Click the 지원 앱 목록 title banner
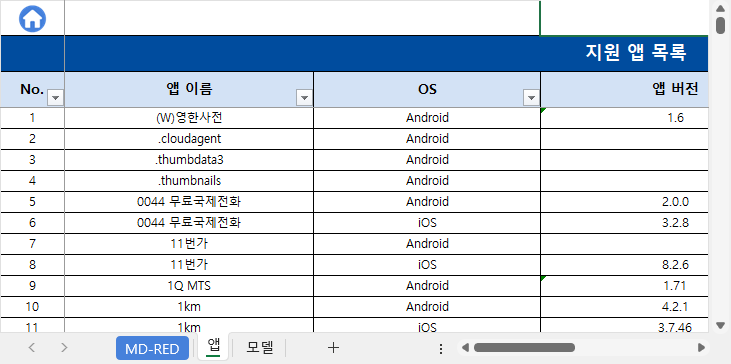This screenshot has width=731, height=364. 386,54
